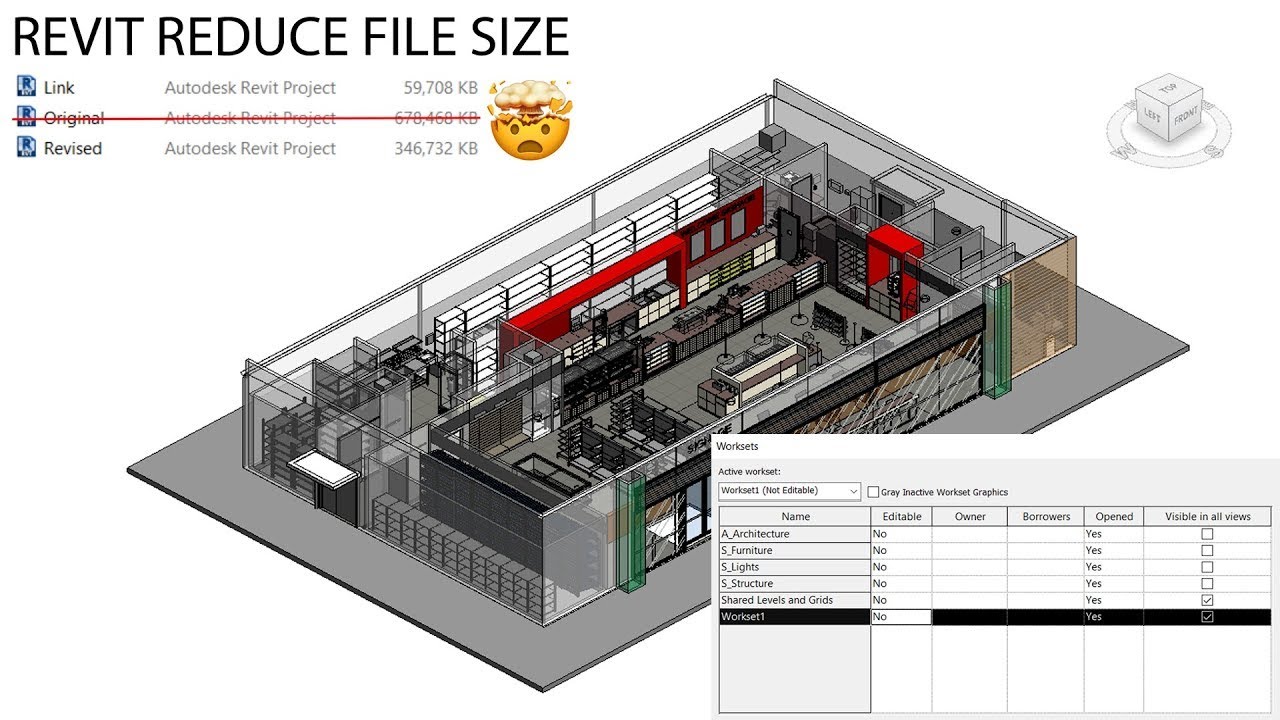Click the Revit file icon beside Original

[26, 117]
